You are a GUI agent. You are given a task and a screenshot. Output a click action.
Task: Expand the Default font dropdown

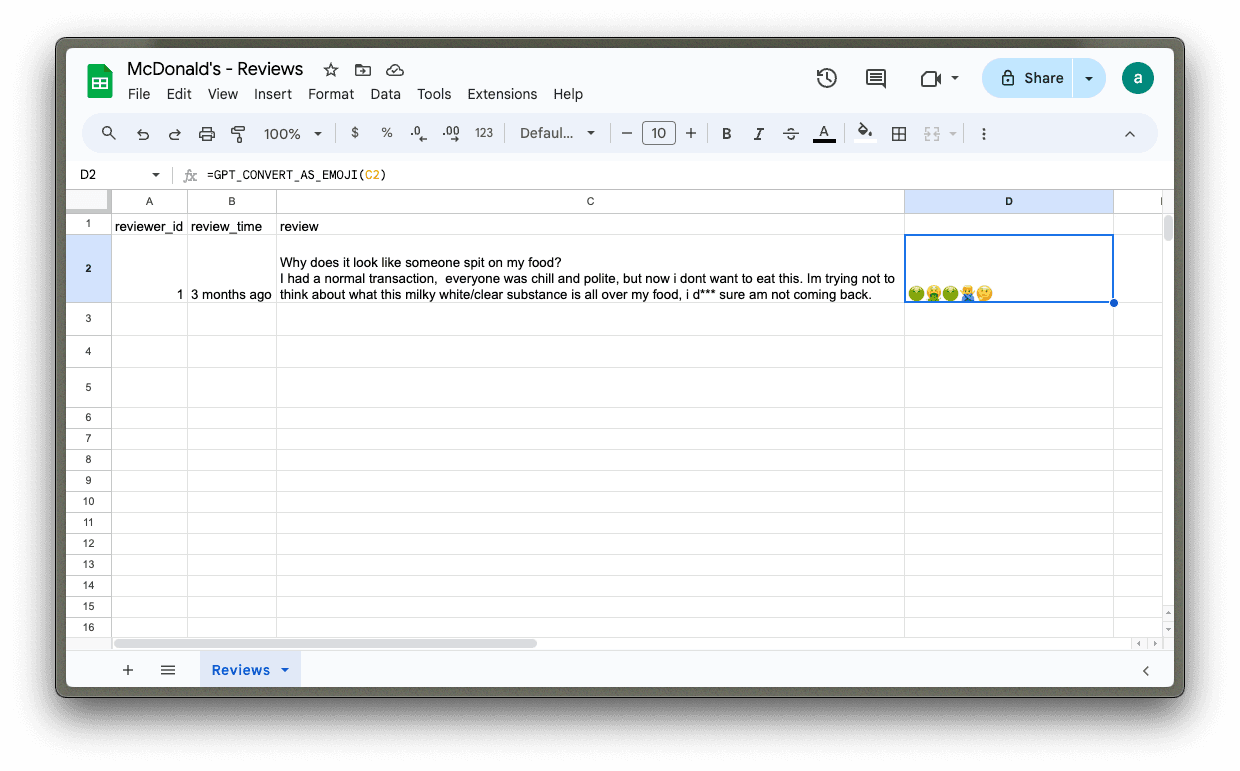[x=557, y=133]
